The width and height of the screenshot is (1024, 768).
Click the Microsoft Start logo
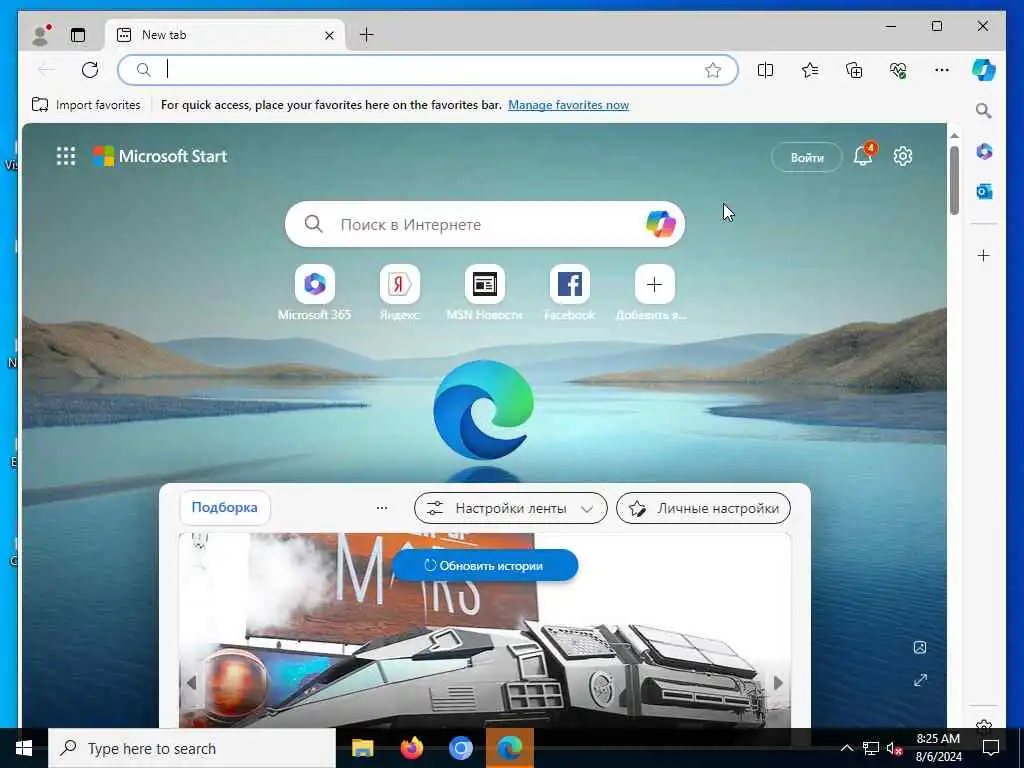click(x=160, y=156)
